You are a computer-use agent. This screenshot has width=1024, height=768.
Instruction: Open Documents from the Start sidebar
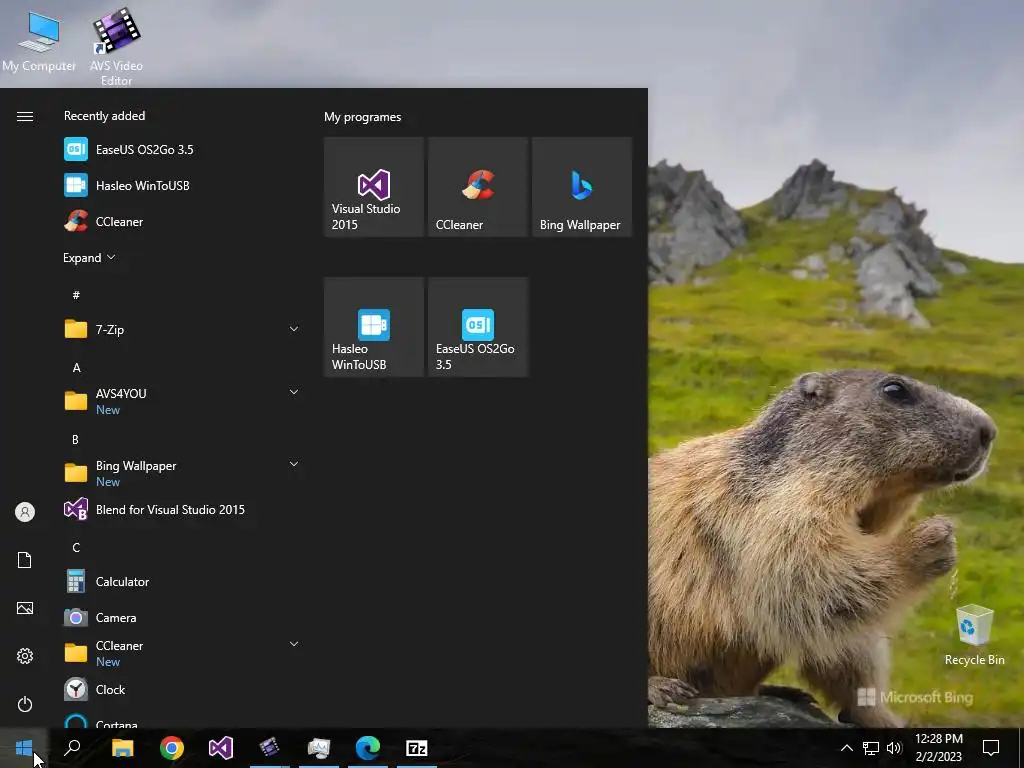point(25,560)
